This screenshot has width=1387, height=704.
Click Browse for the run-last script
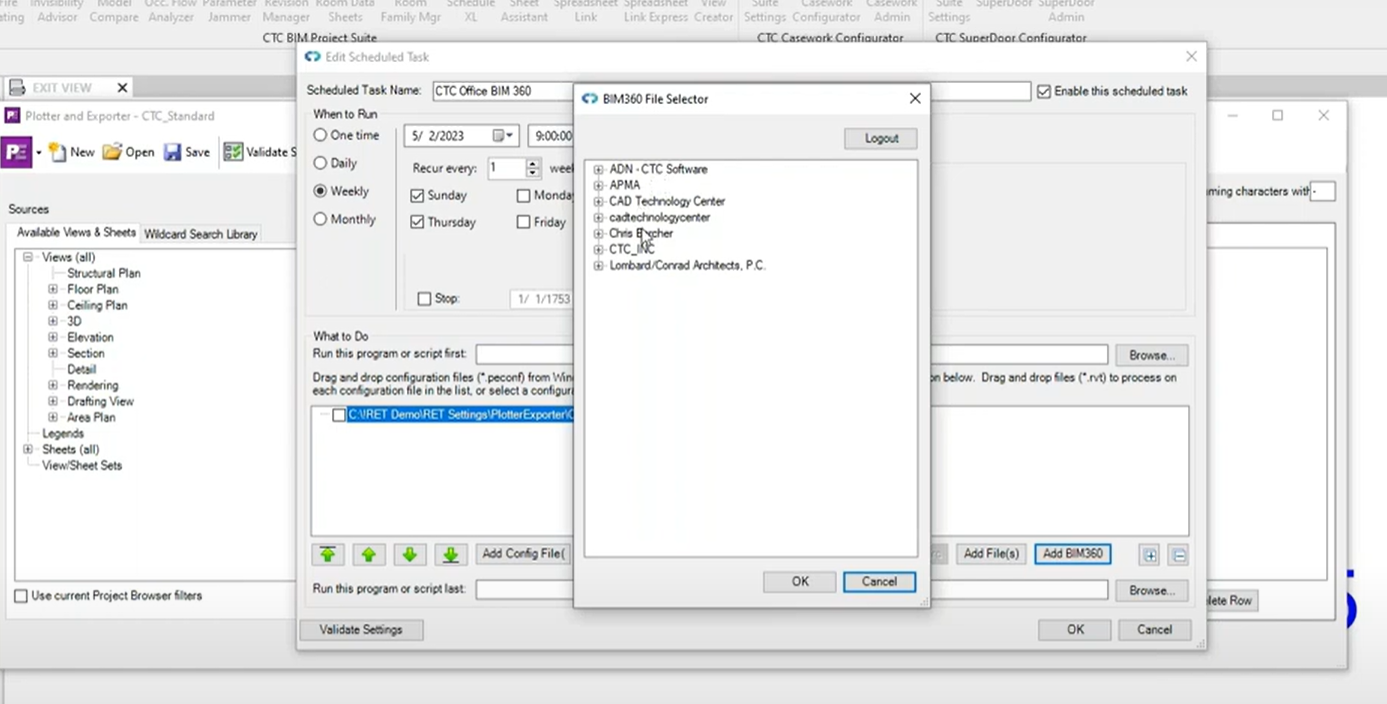pyautogui.click(x=1151, y=590)
